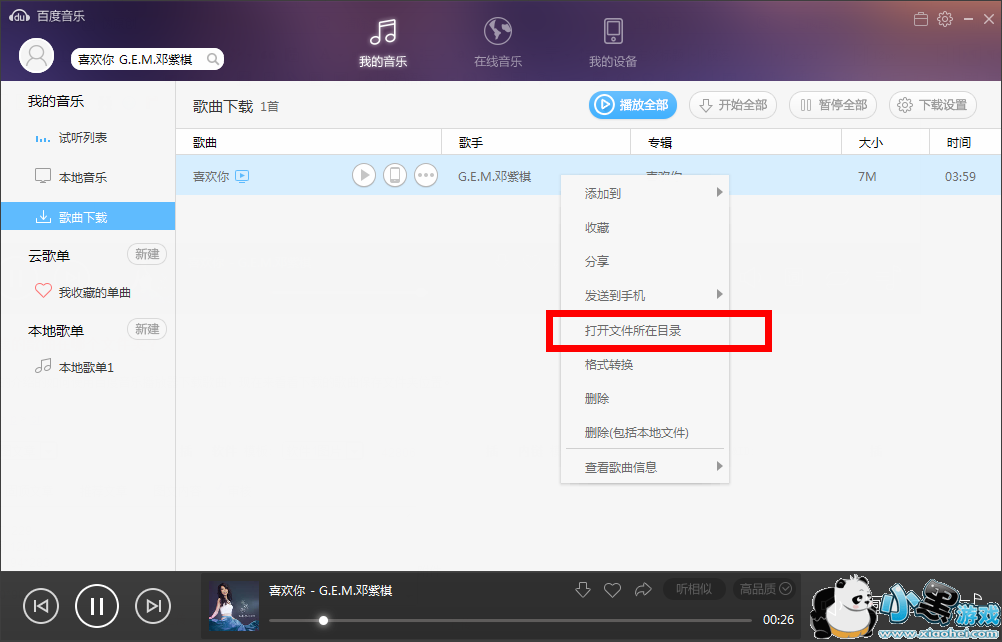Open the 高品质 quality dropdown

coord(766,589)
